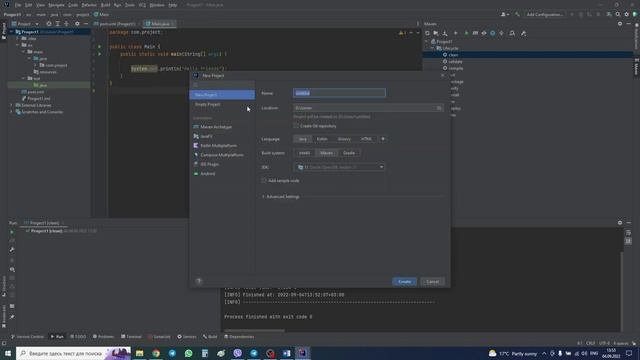Click Maven download sources icon
The height and width of the screenshot is (360, 640).
click(445, 33)
